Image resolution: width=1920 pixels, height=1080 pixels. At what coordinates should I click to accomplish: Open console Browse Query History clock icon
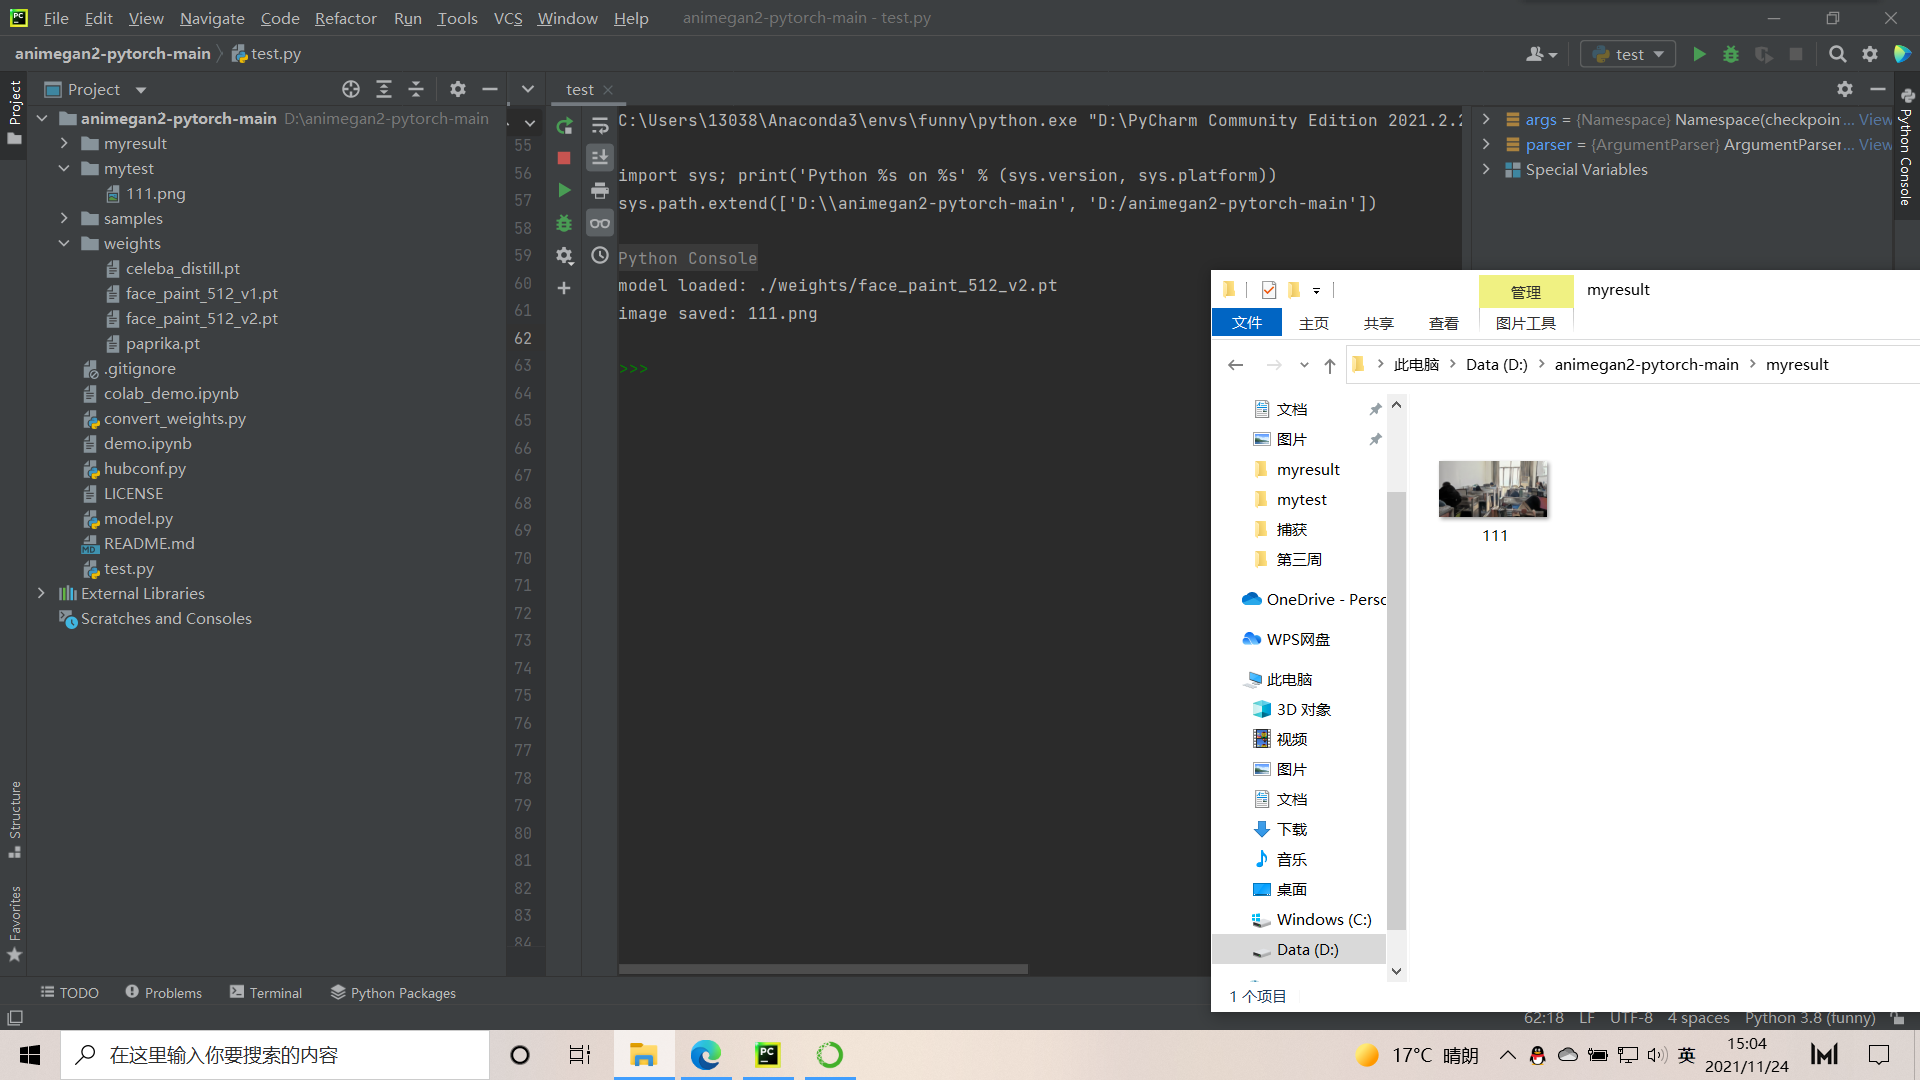pyautogui.click(x=600, y=255)
